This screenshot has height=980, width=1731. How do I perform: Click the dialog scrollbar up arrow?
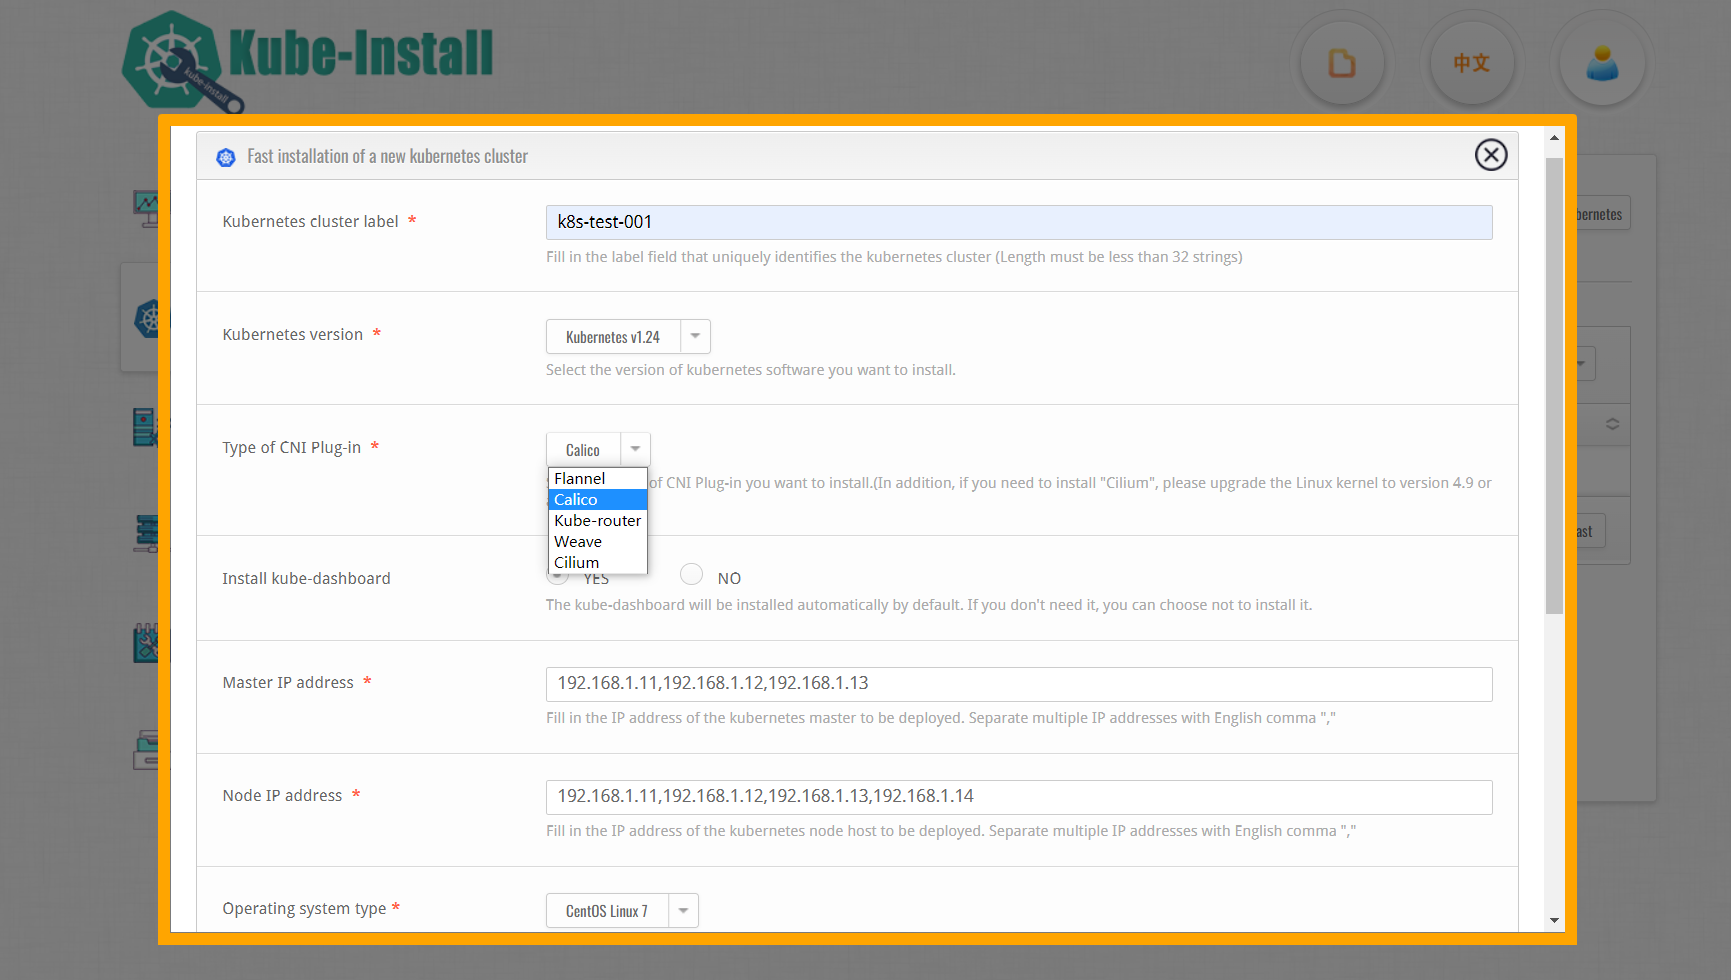point(1554,138)
